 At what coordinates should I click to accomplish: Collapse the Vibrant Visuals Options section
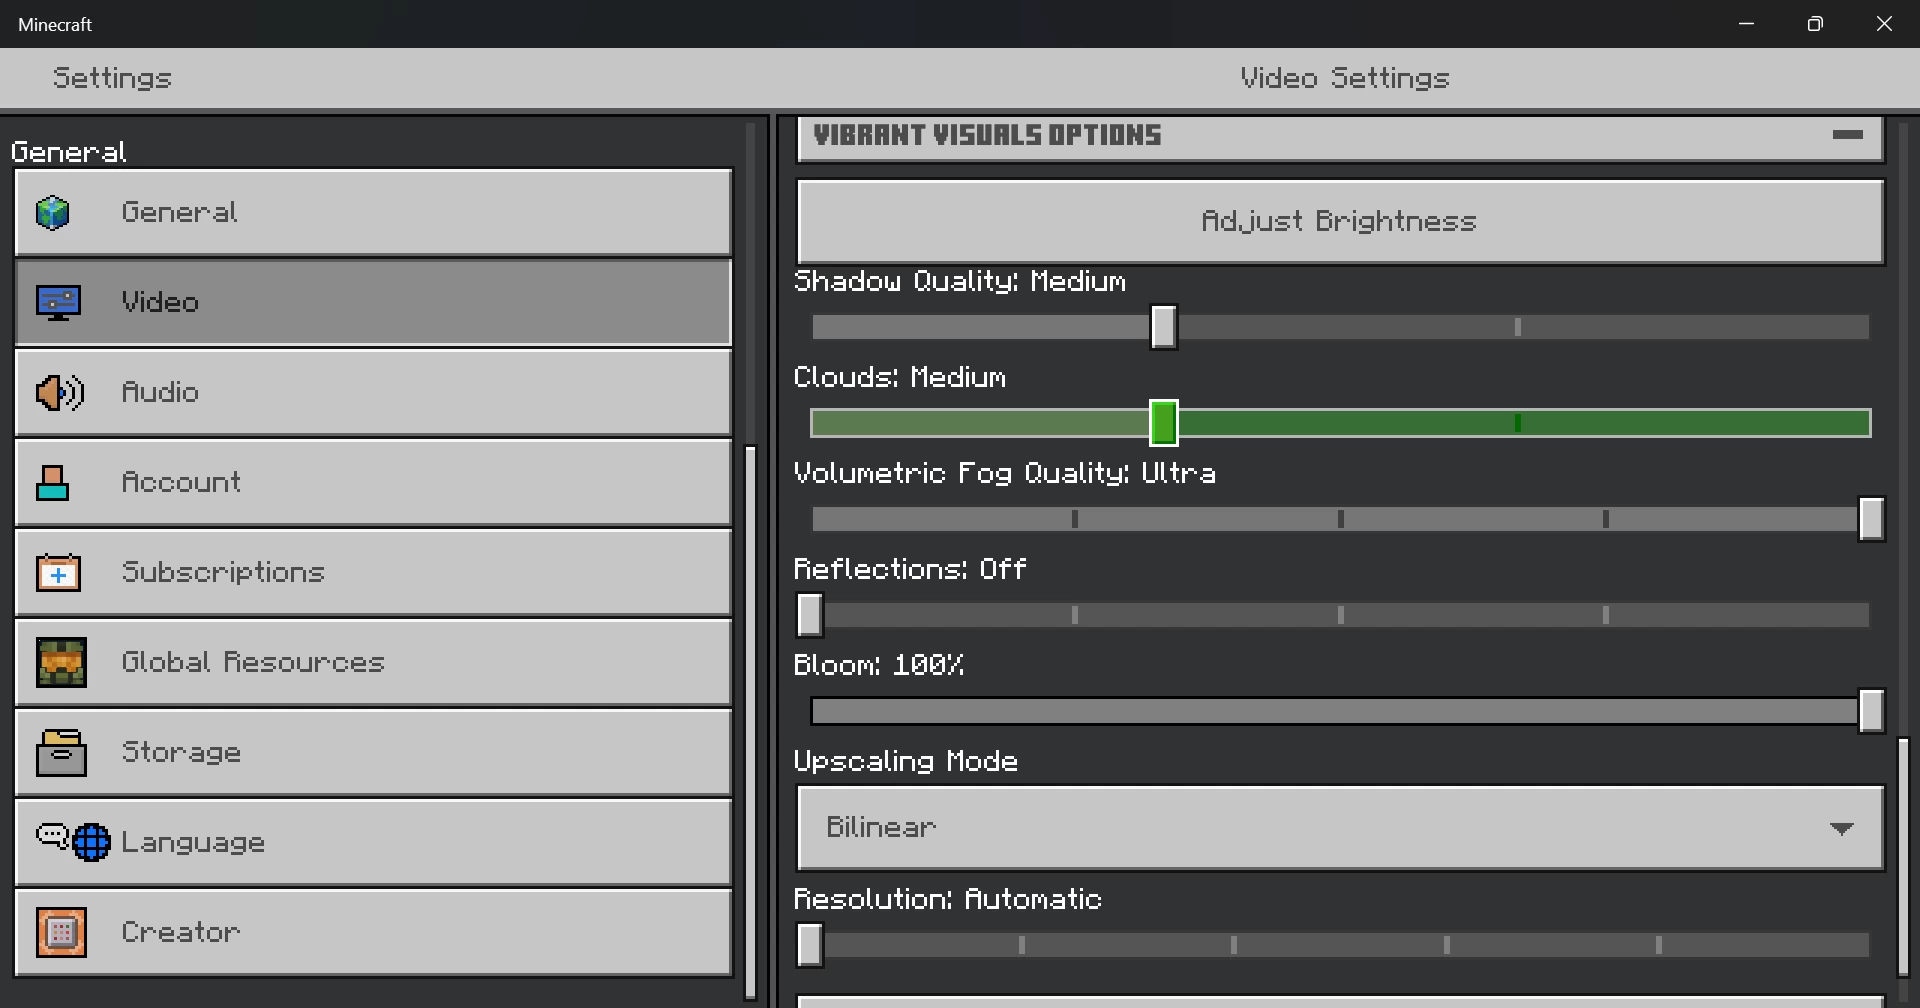click(1847, 135)
